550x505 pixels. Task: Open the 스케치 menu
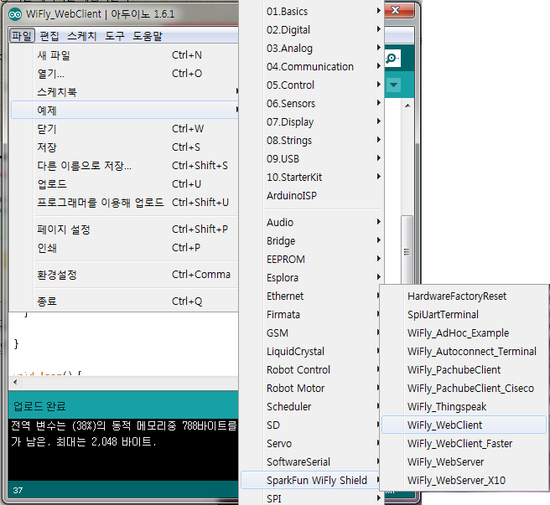pyautogui.click(x=82, y=36)
